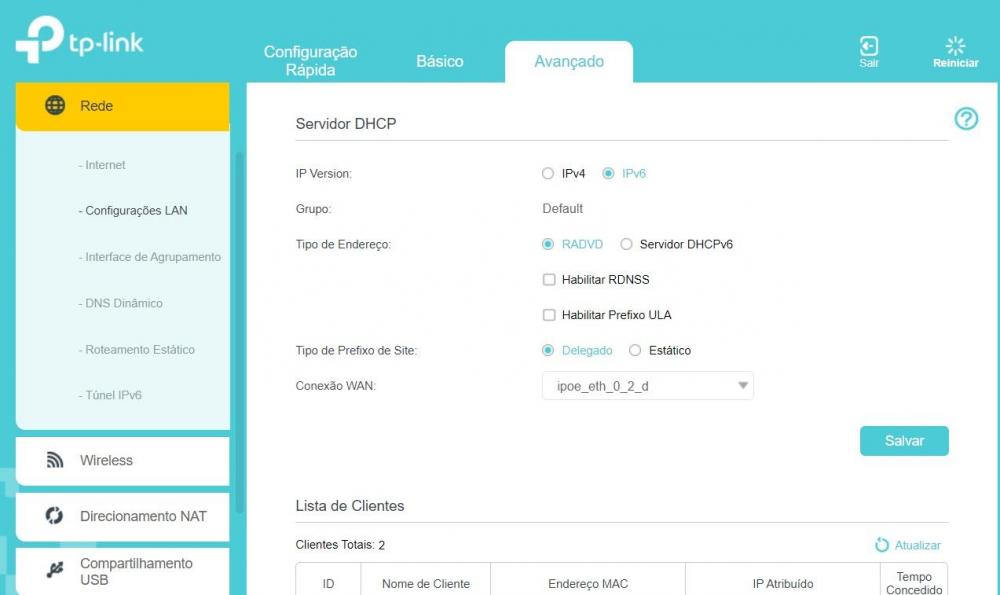Image resolution: width=1000 pixels, height=595 pixels.
Task: Open the Túnel IPv6 menu link
Action: click(x=113, y=396)
